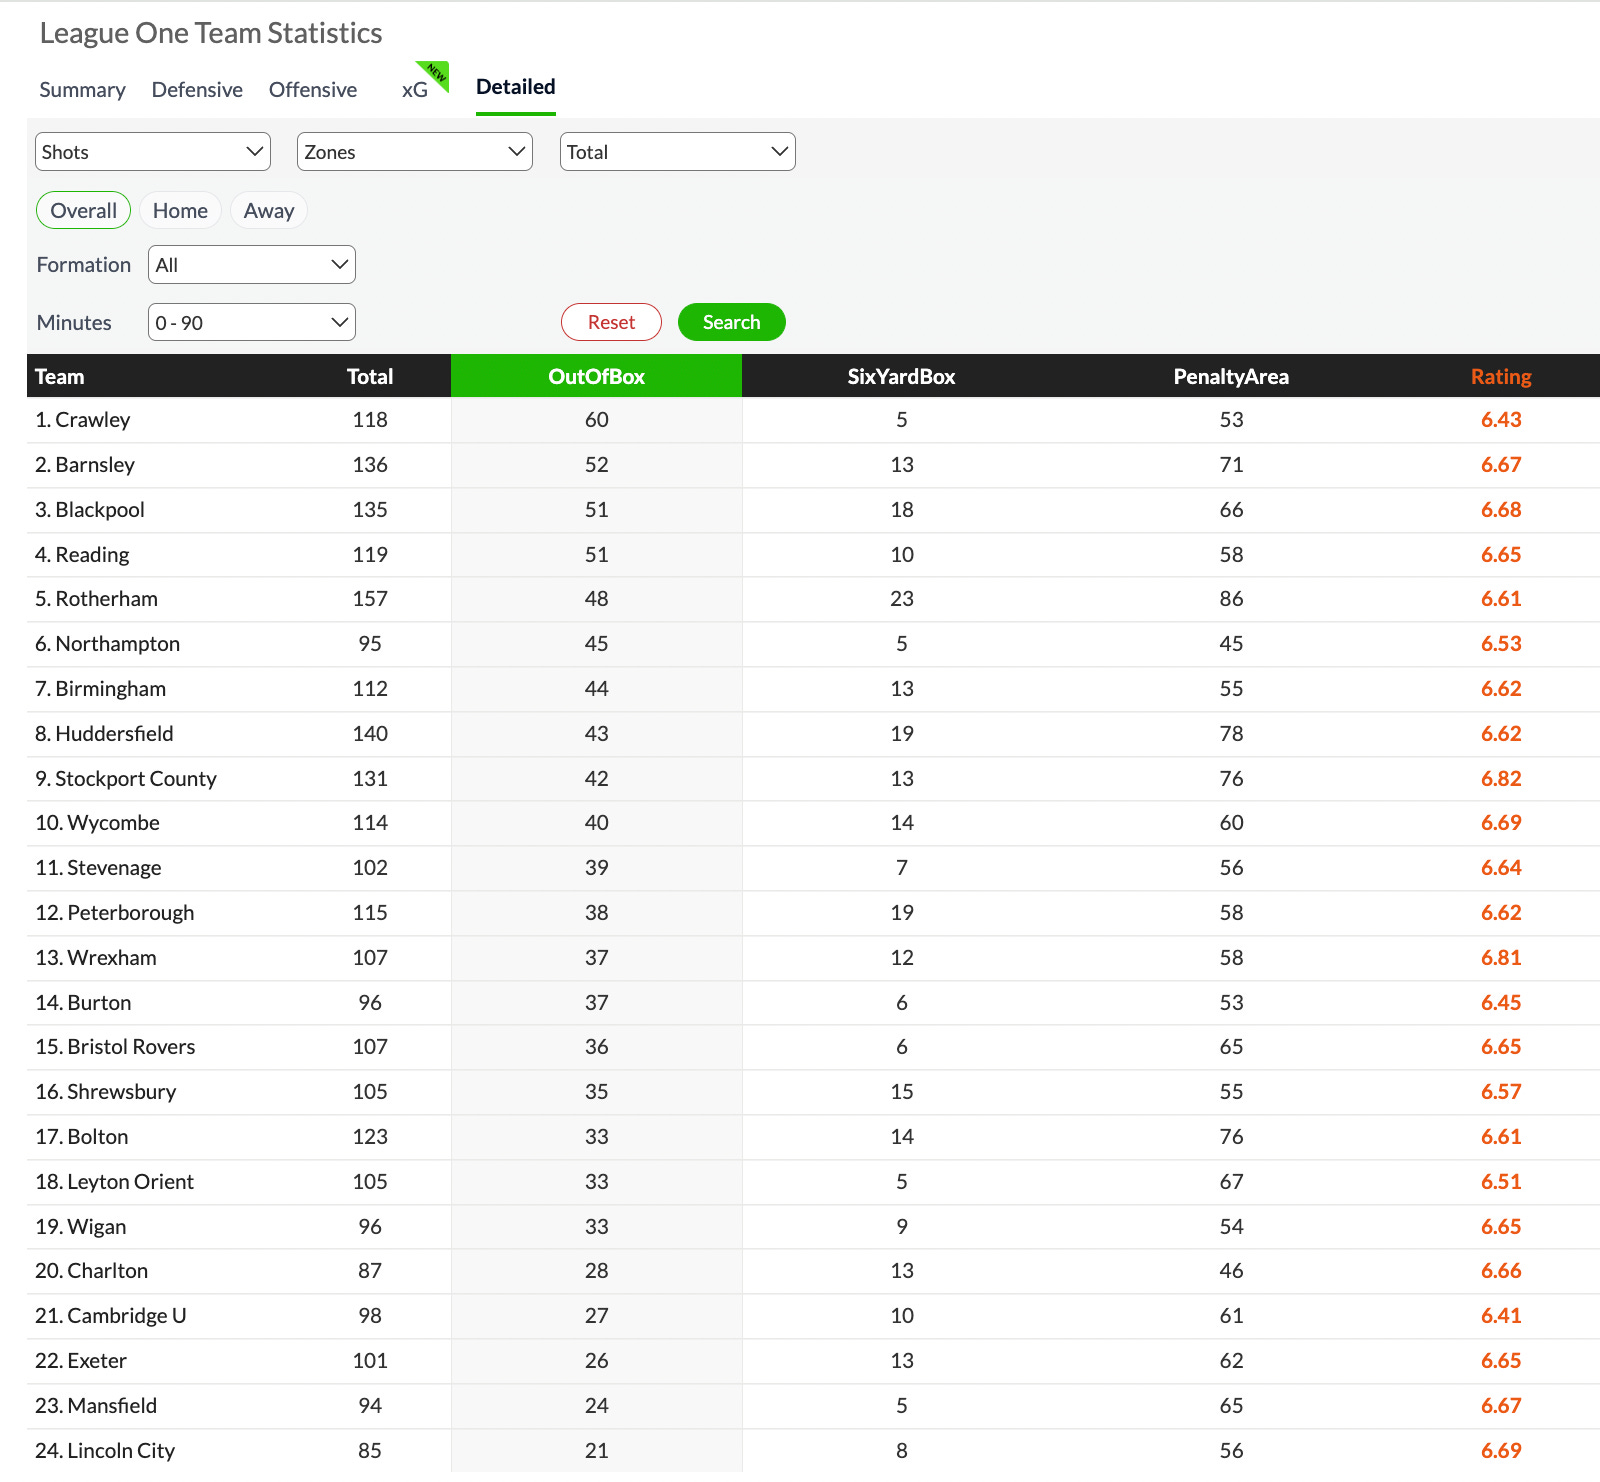Select the Away view toggle
This screenshot has width=1600, height=1482.
269,211
